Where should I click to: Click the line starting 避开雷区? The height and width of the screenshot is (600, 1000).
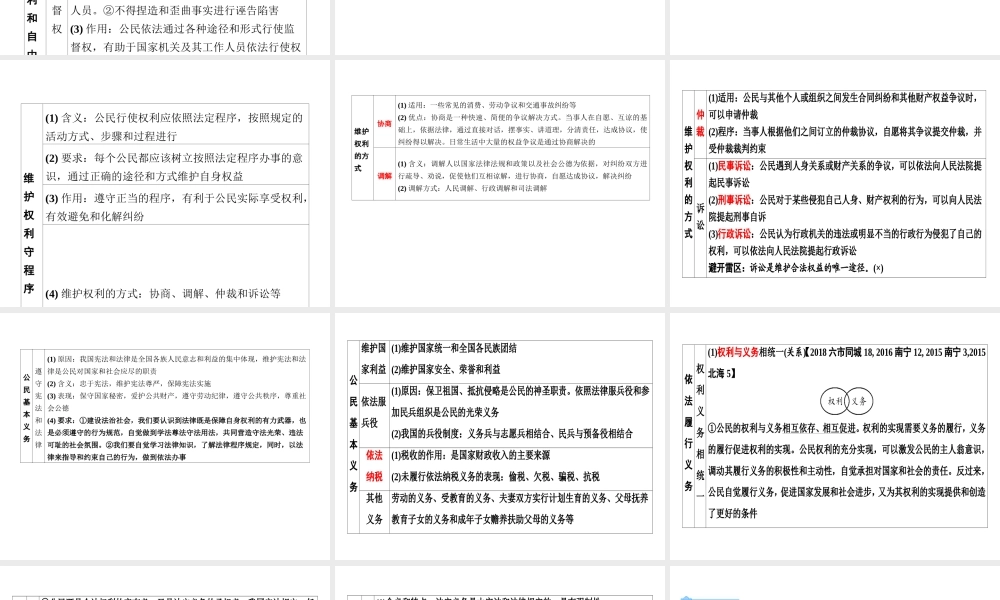click(796, 268)
